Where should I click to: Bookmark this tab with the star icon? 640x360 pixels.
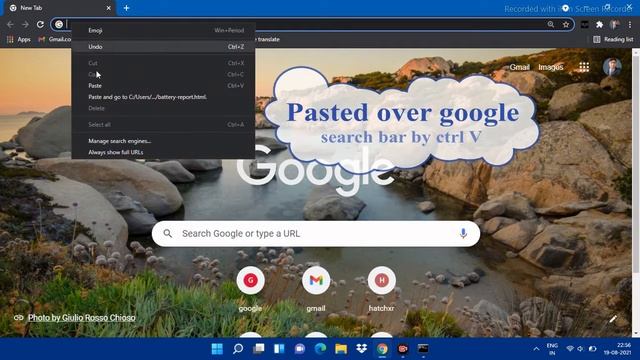click(566, 24)
